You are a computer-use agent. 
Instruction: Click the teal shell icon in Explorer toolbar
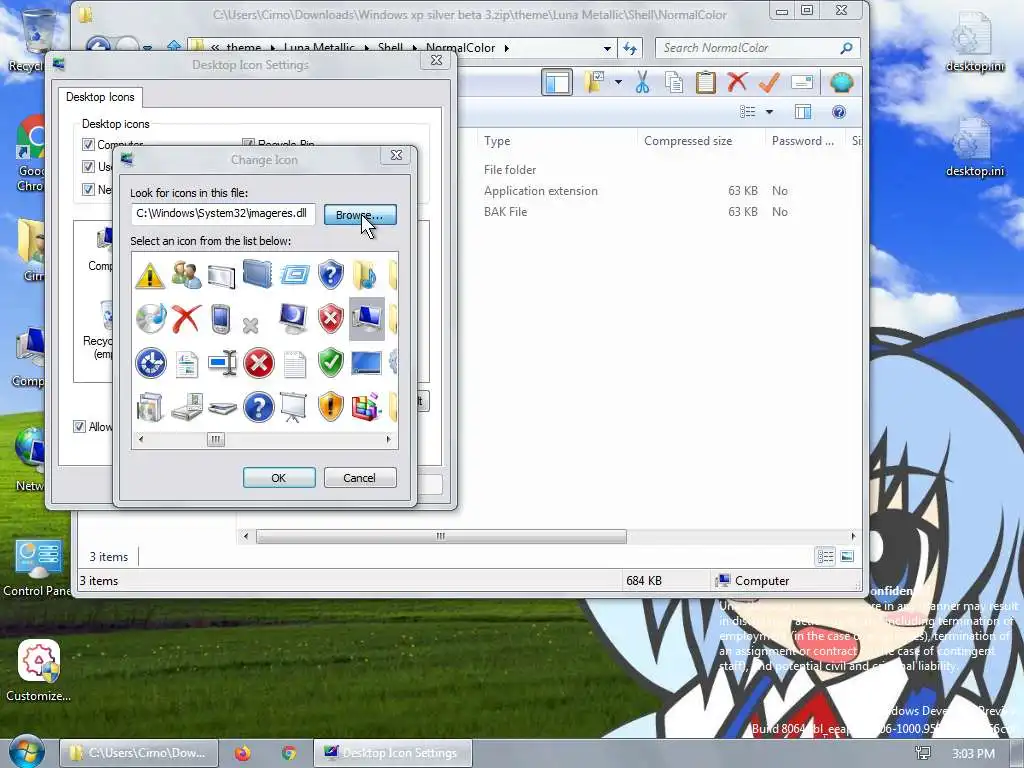pyautogui.click(x=841, y=83)
